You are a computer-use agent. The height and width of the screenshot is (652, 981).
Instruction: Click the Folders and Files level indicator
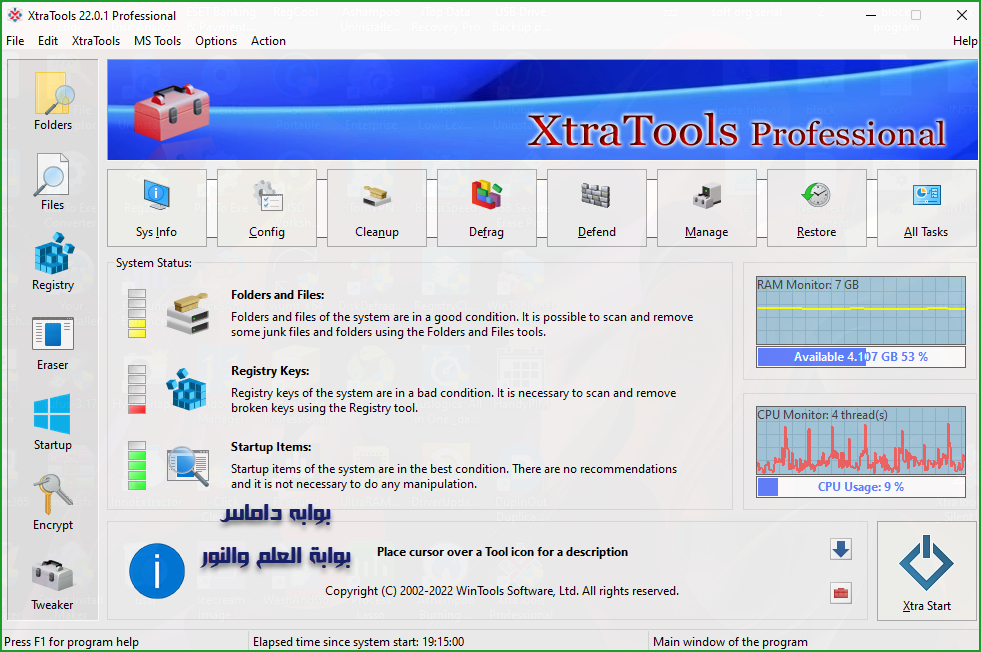click(x=137, y=313)
